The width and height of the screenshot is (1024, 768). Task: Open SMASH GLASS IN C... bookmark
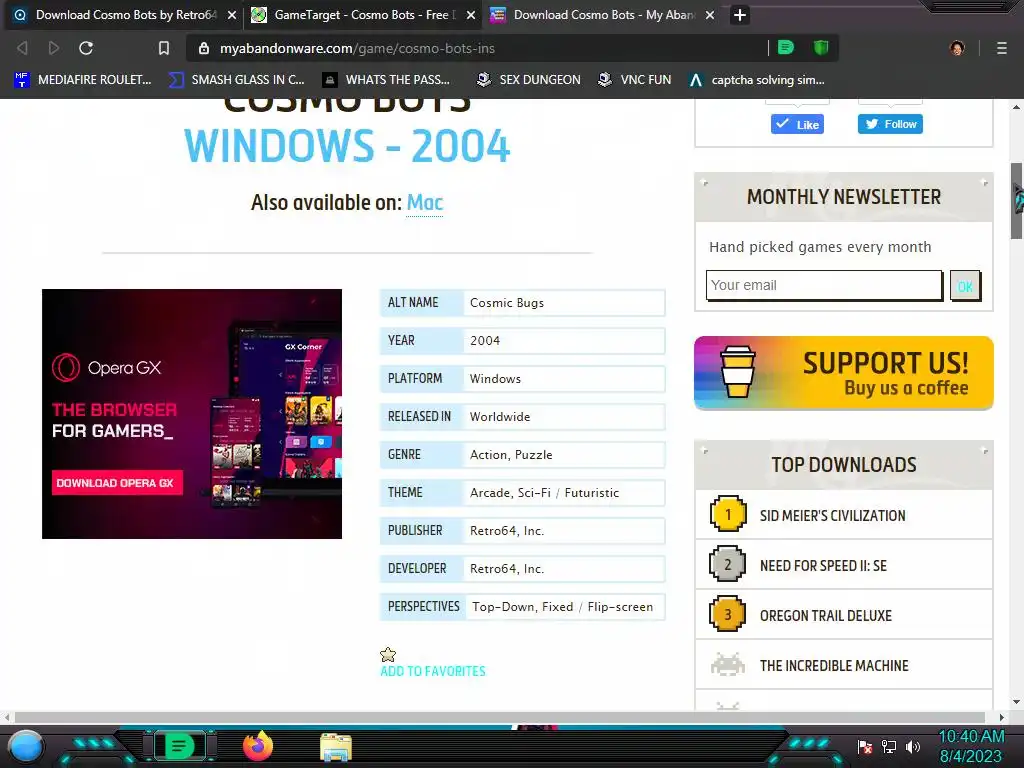click(x=236, y=80)
